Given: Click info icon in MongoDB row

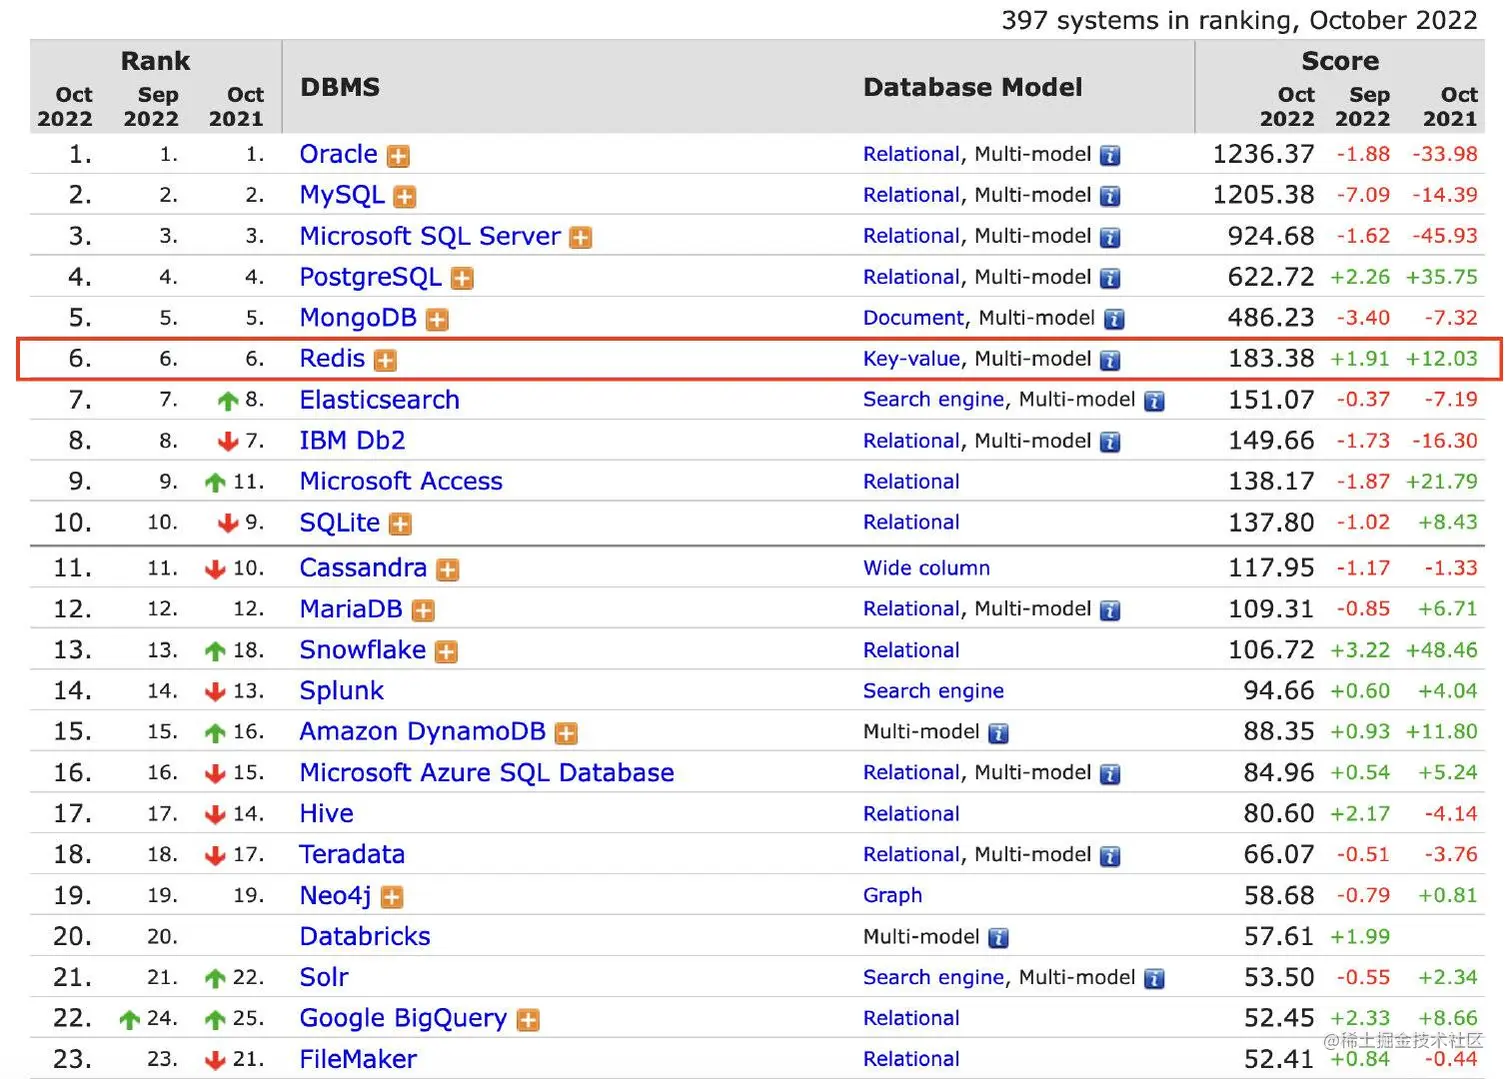Looking at the screenshot, I should [x=1114, y=320].
